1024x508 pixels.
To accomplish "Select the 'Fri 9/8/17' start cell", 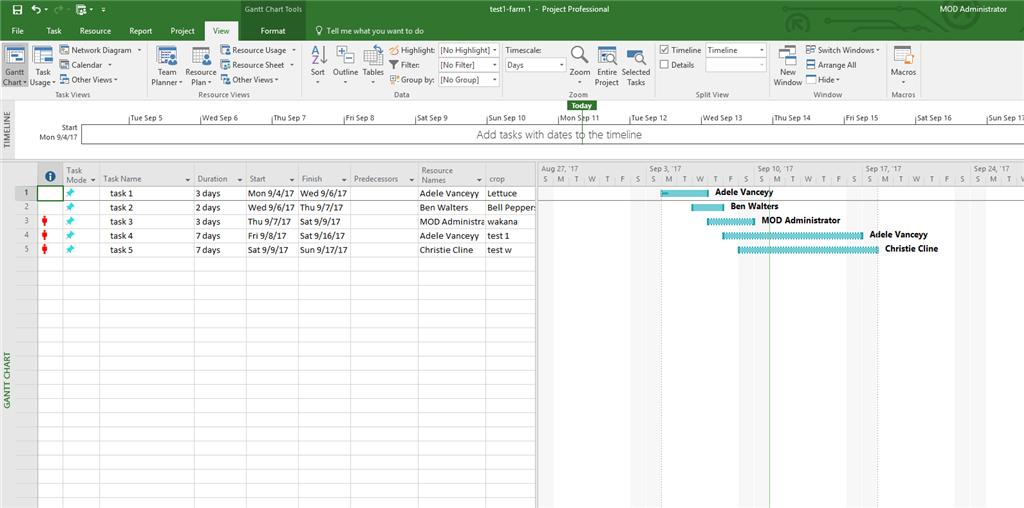I will tap(272, 236).
